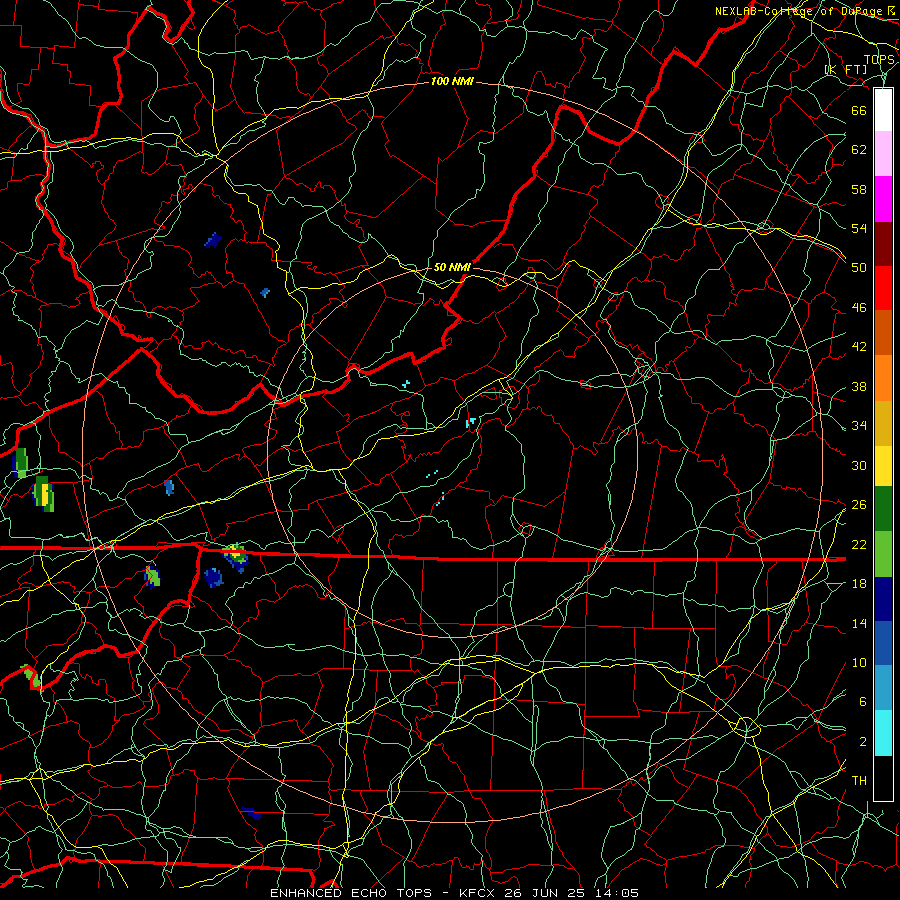The height and width of the screenshot is (900, 900).
Task: Click the 'TOPS' legend heading
Action: click(x=879, y=60)
